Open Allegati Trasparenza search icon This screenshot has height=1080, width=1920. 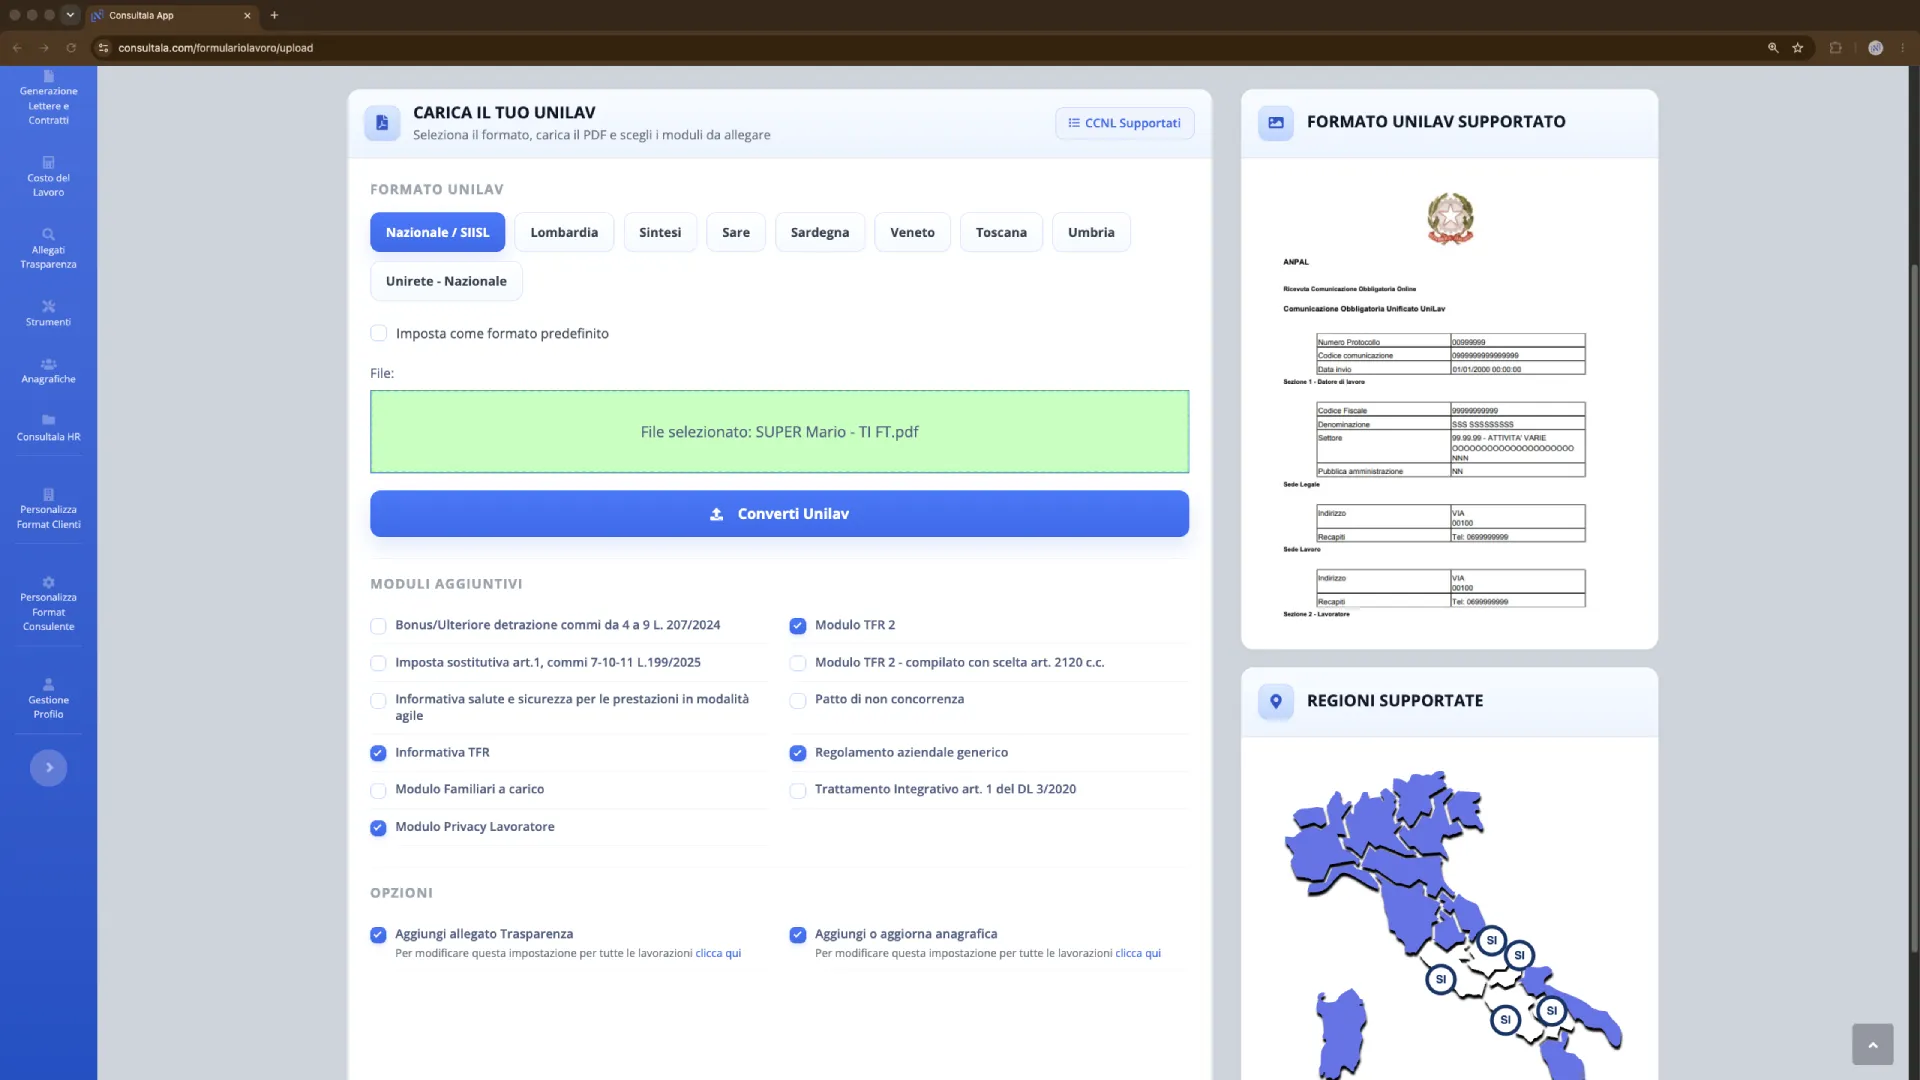(48, 234)
